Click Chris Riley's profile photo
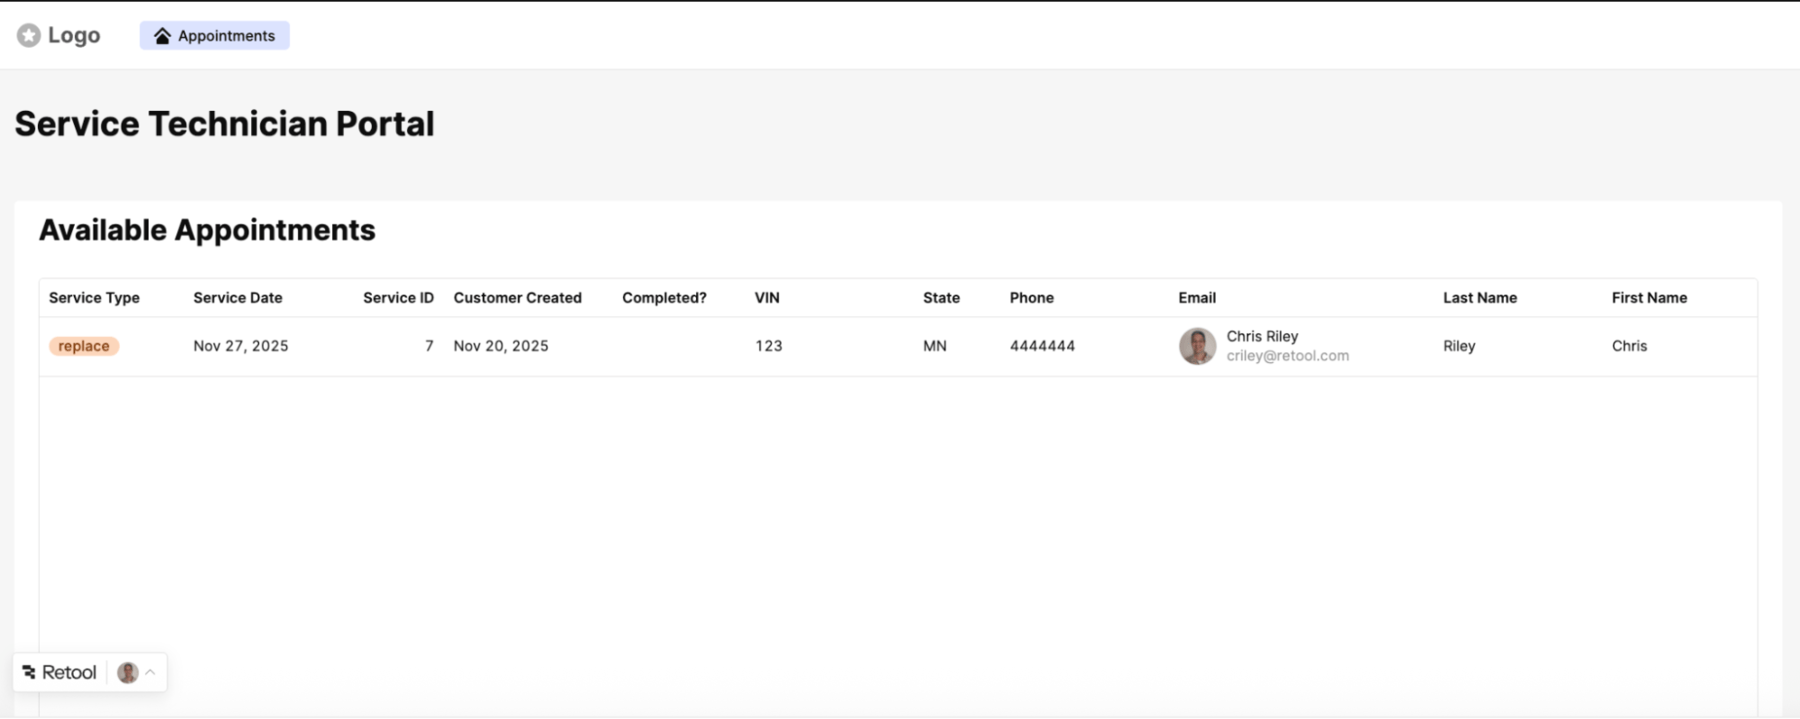 click(x=1197, y=346)
